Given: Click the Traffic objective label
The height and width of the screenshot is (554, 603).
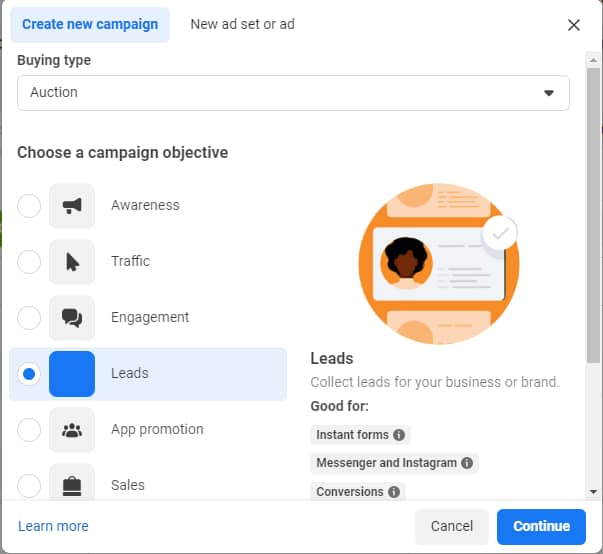Looking at the screenshot, I should pyautogui.click(x=130, y=261).
